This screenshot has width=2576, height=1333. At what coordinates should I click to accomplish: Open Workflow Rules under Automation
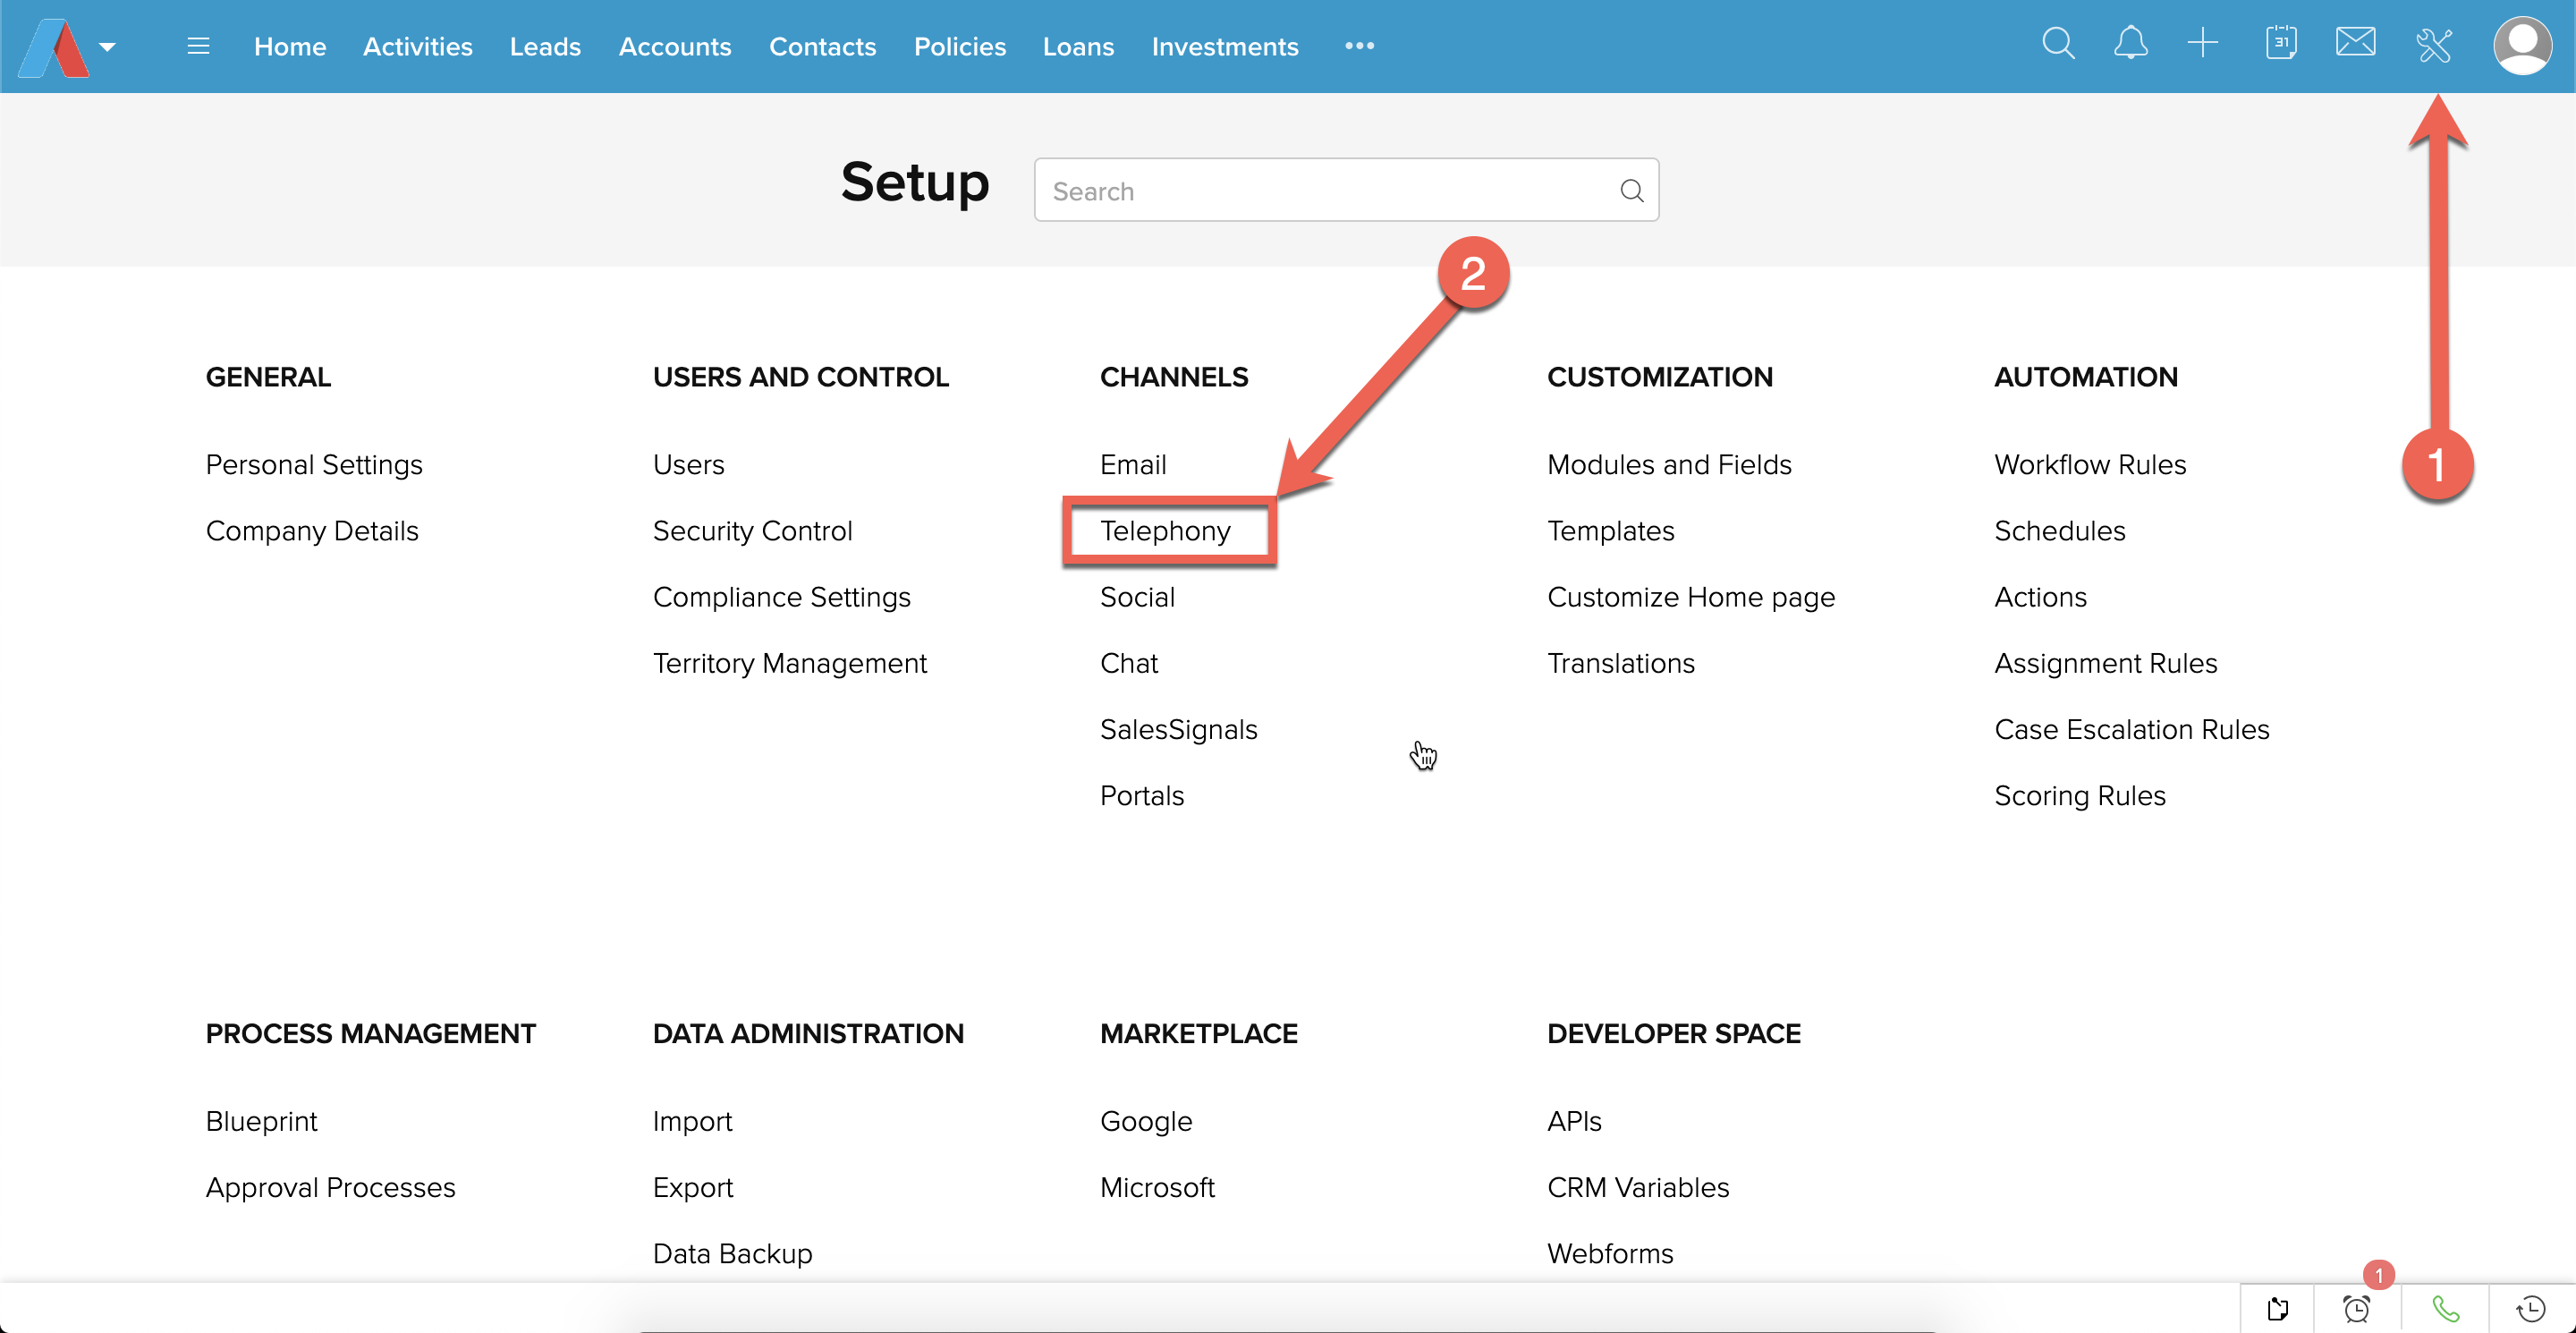click(x=2089, y=465)
